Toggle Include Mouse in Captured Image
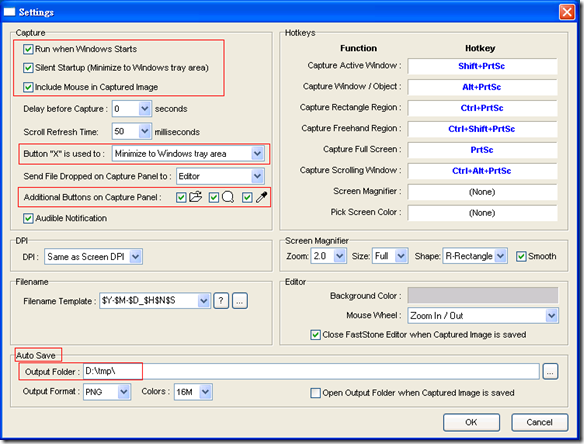Viewport: 584px width, 444px height. coord(28,87)
